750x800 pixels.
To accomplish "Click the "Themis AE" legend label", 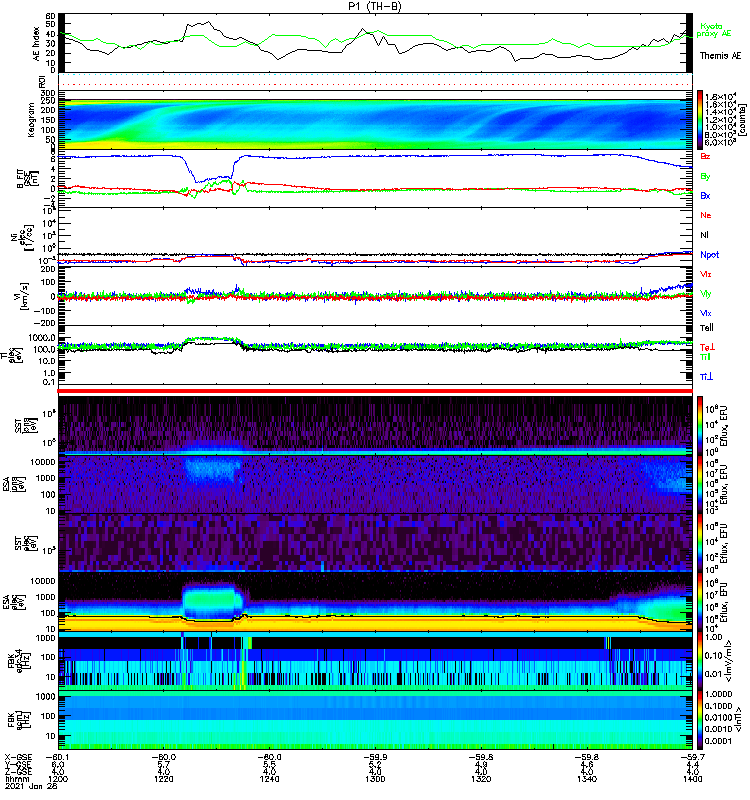I will click(x=720, y=56).
